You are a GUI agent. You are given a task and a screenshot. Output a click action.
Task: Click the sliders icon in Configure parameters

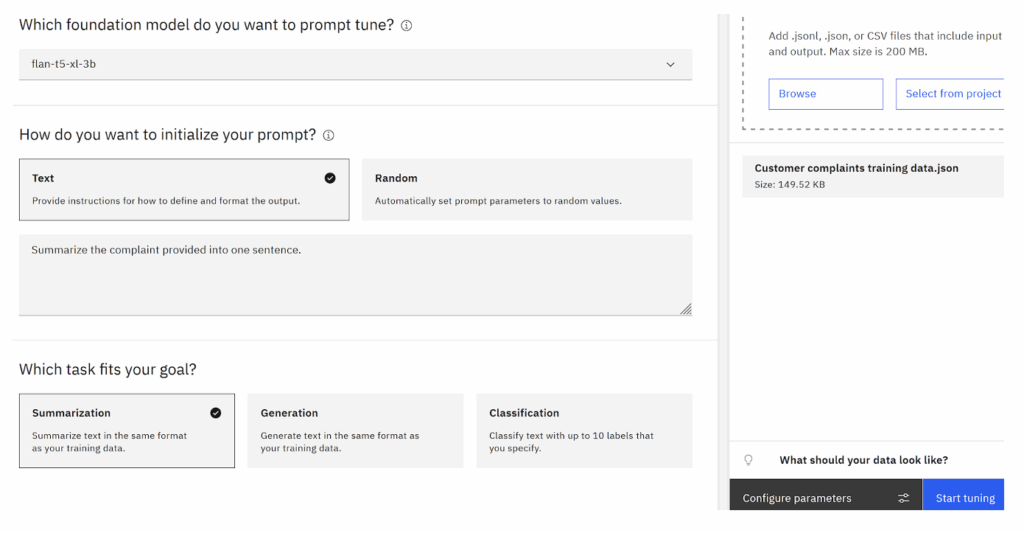(903, 498)
